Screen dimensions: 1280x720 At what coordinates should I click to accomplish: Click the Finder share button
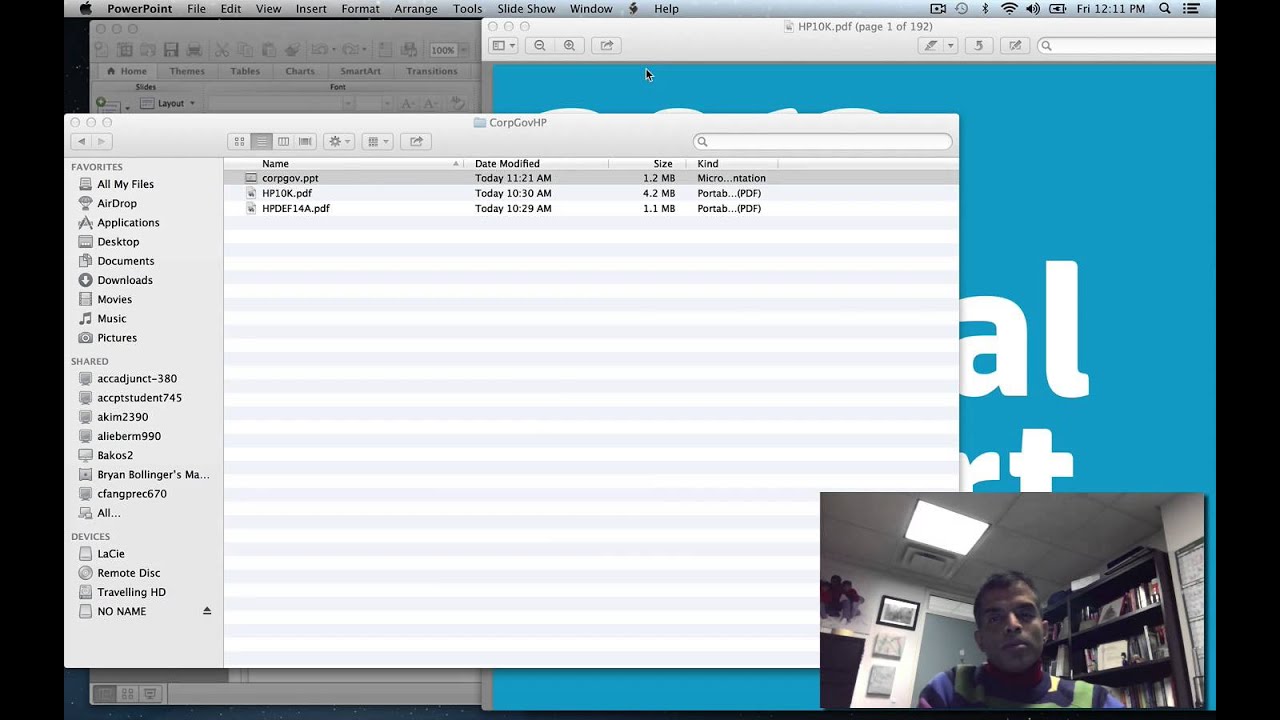pyautogui.click(x=416, y=141)
